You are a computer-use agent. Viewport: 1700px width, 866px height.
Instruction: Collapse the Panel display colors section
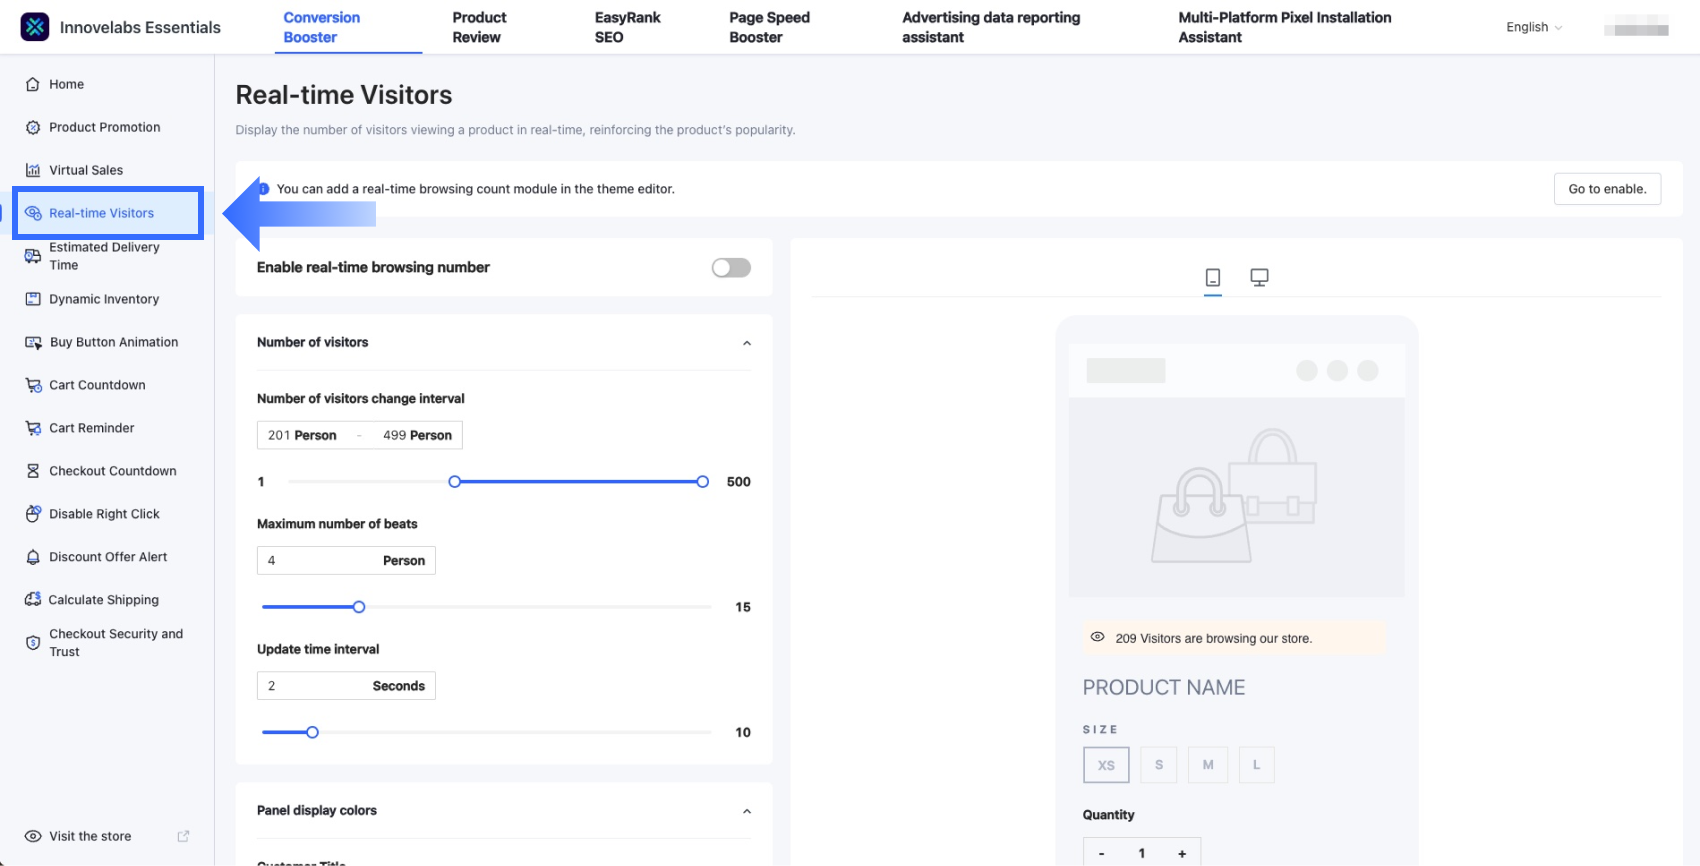[x=746, y=811]
